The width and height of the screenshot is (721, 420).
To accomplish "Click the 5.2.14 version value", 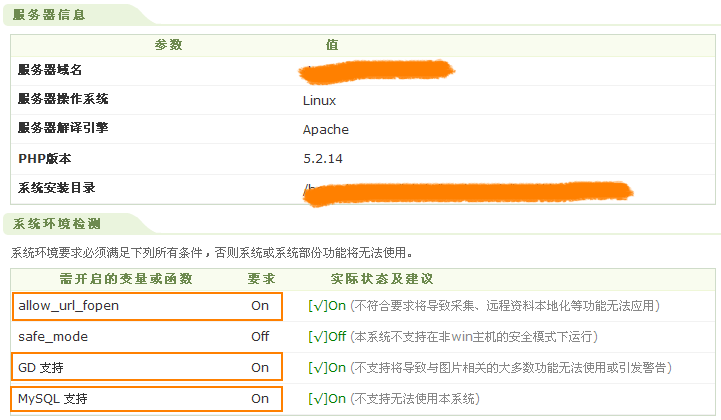I will coord(323,159).
